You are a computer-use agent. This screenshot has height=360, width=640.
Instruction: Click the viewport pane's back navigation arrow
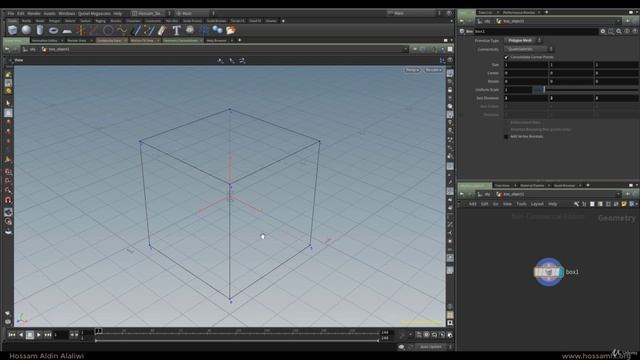coord(7,49)
